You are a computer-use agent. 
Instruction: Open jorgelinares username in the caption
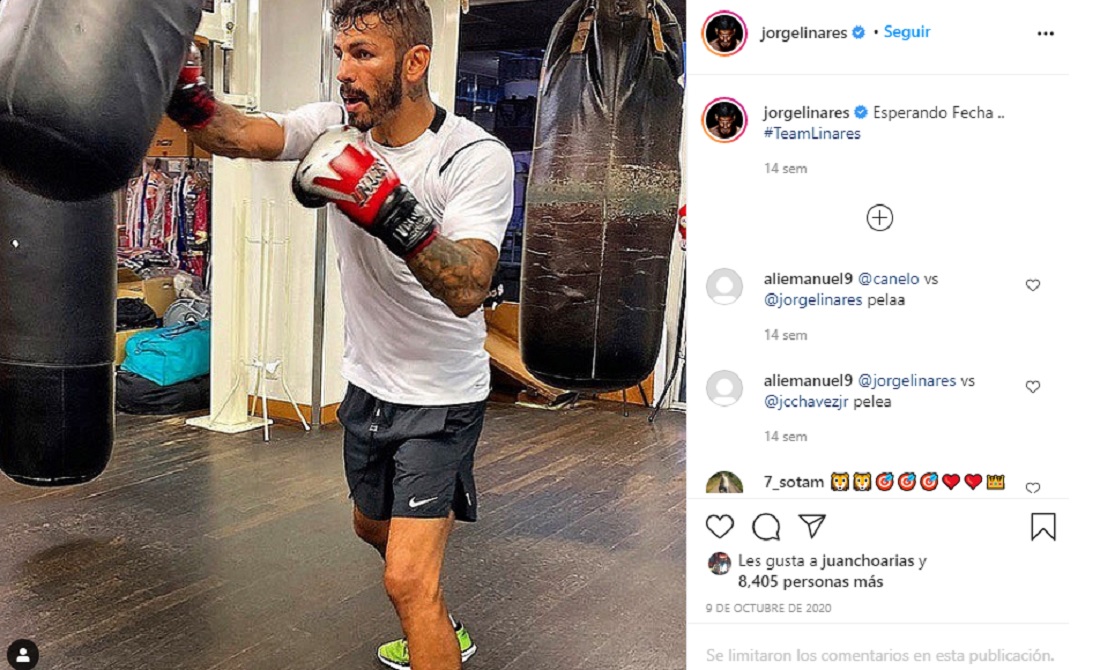pyautogui.click(x=806, y=112)
